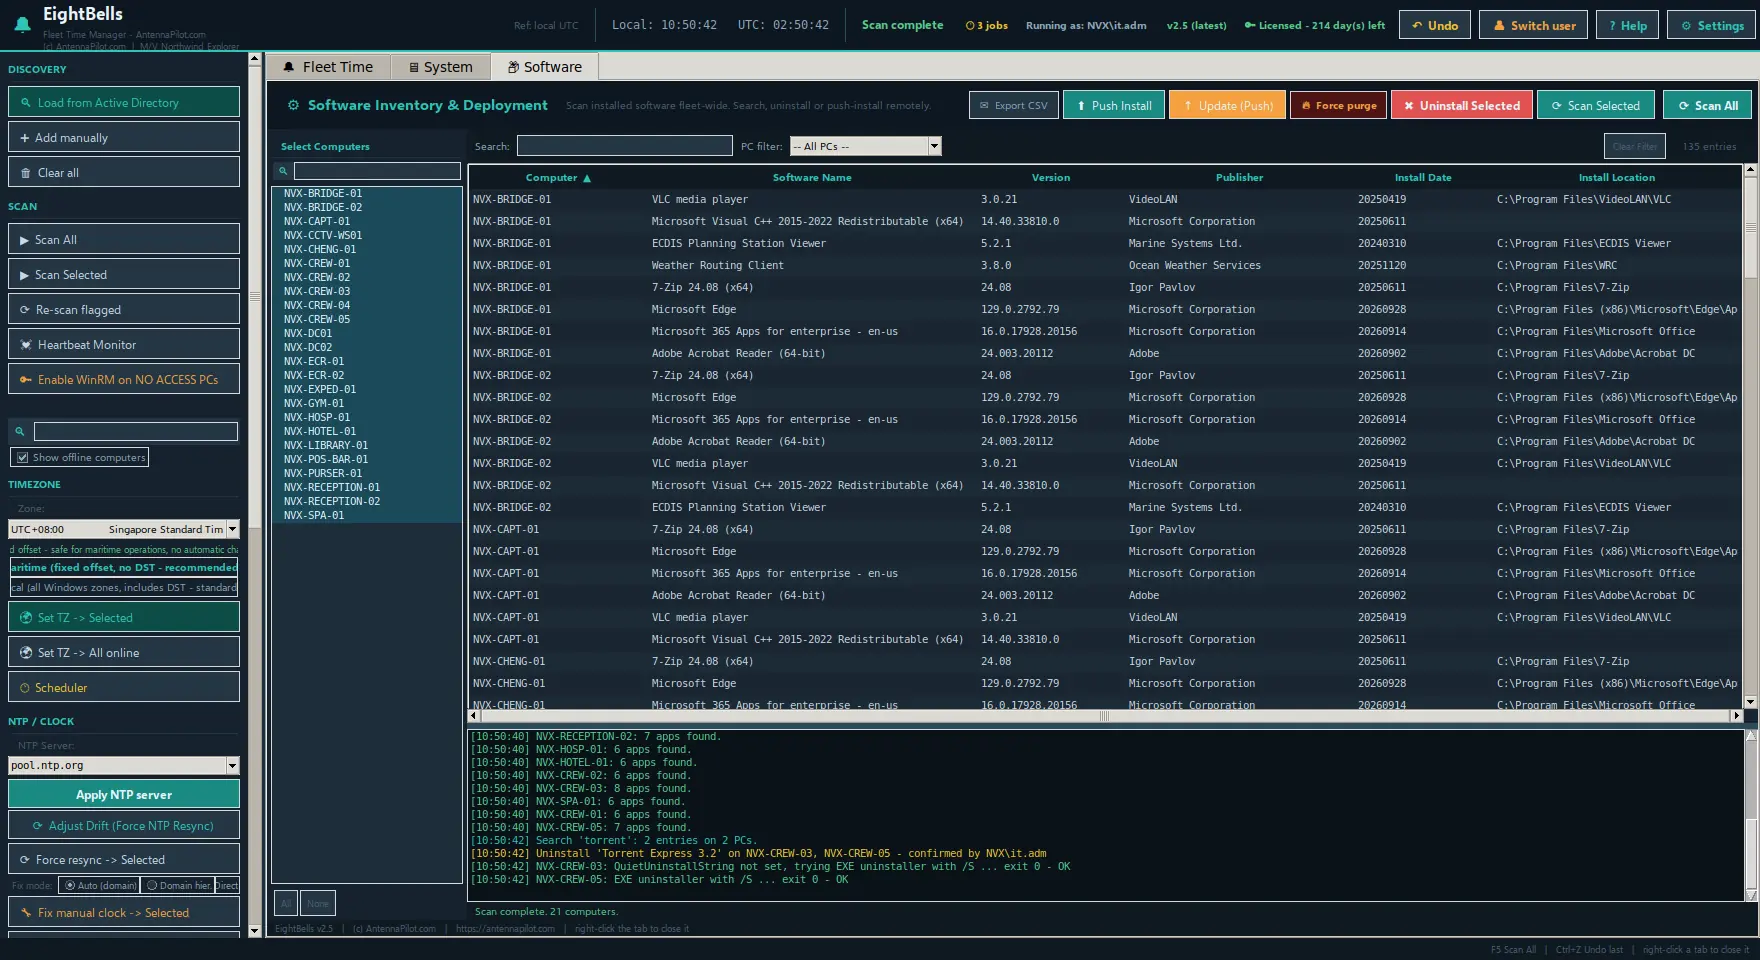
Task: Select Maritime fixed offset option
Action: click(x=124, y=568)
